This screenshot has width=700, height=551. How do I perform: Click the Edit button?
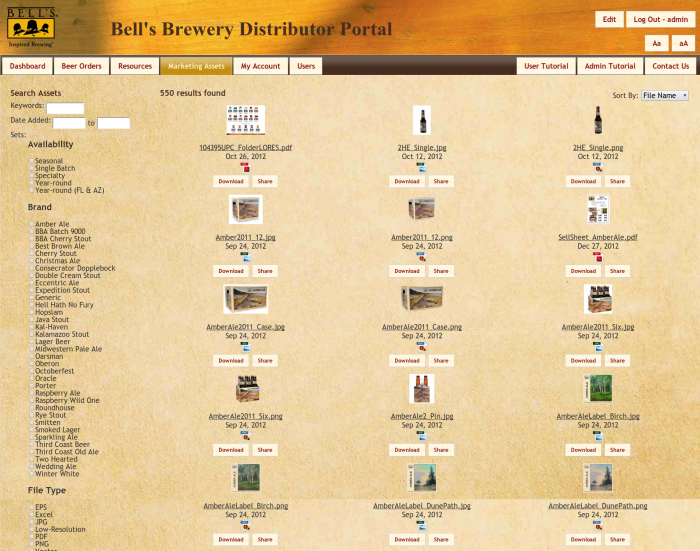click(x=609, y=19)
